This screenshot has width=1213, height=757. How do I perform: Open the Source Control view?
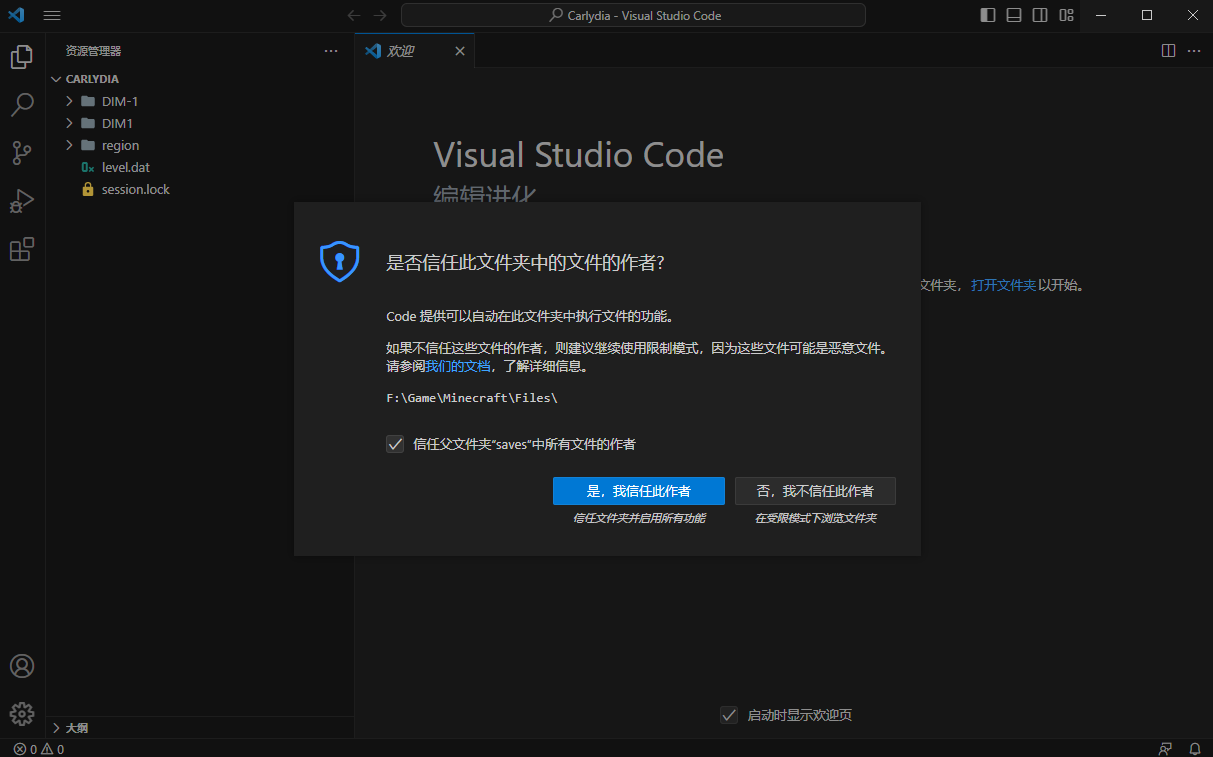(x=22, y=153)
